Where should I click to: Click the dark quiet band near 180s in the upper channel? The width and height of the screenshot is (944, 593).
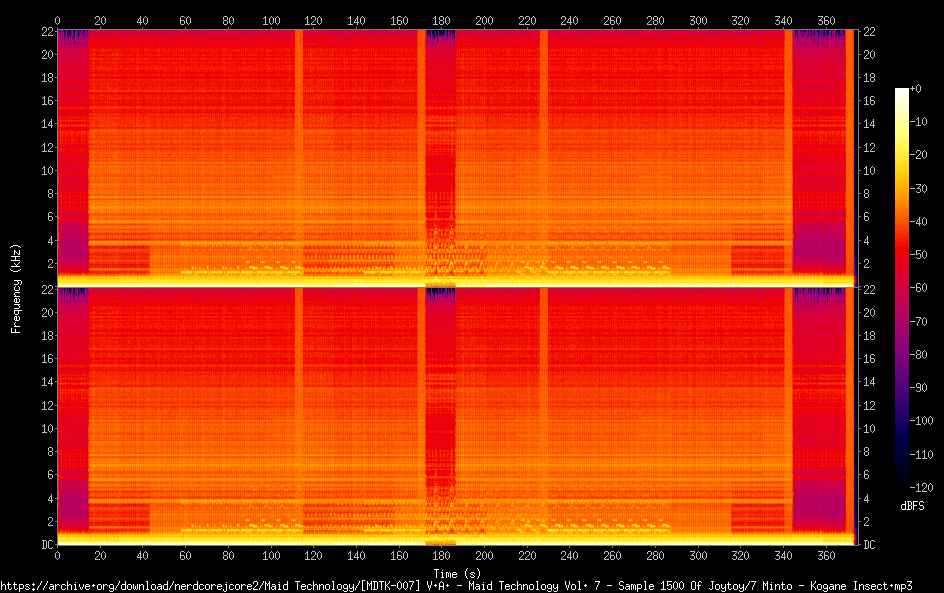coord(440,150)
